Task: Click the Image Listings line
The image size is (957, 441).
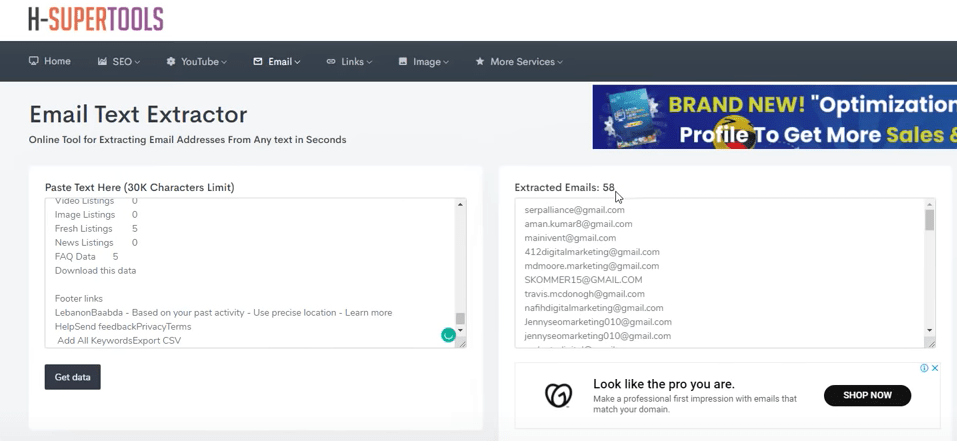Action: (x=96, y=215)
